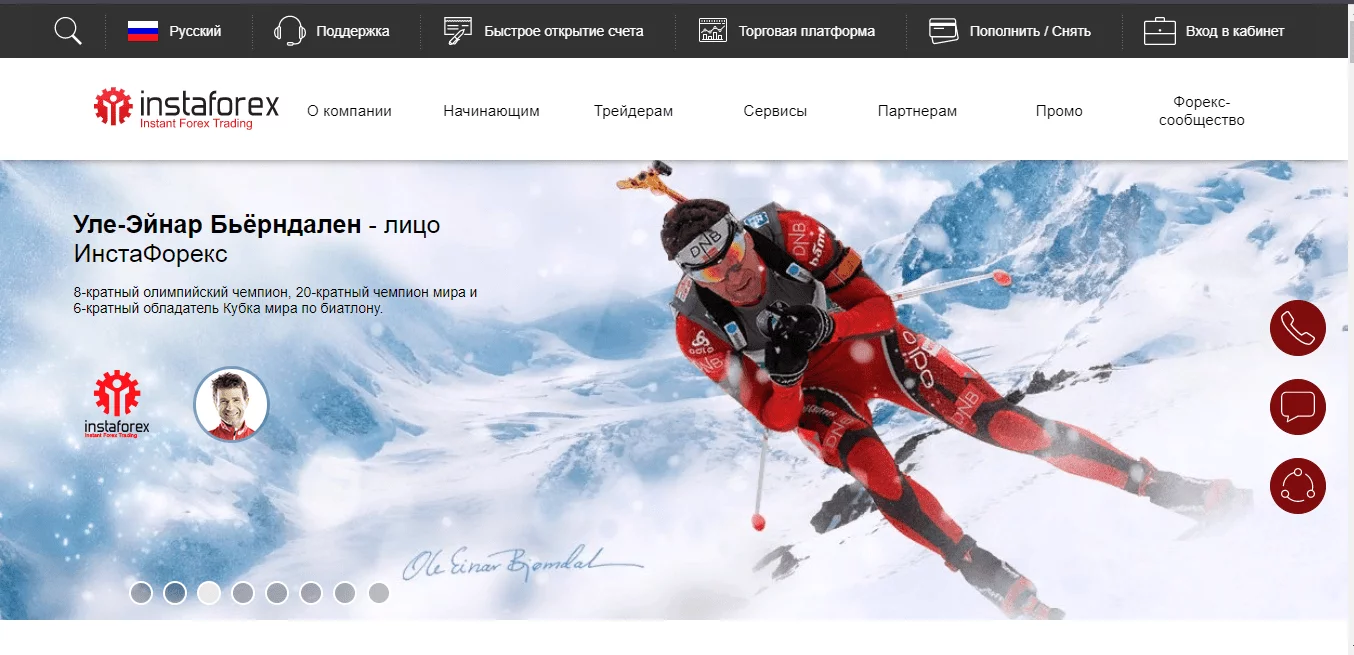
Task: Go to "Форекс-сообщество" link
Action: (1201, 111)
